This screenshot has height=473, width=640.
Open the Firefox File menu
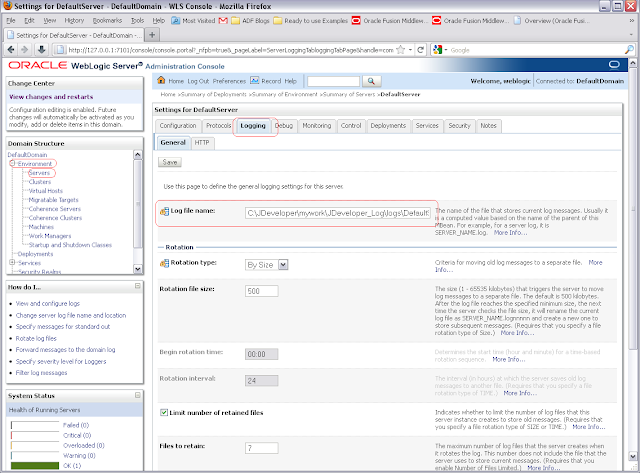click(11, 20)
